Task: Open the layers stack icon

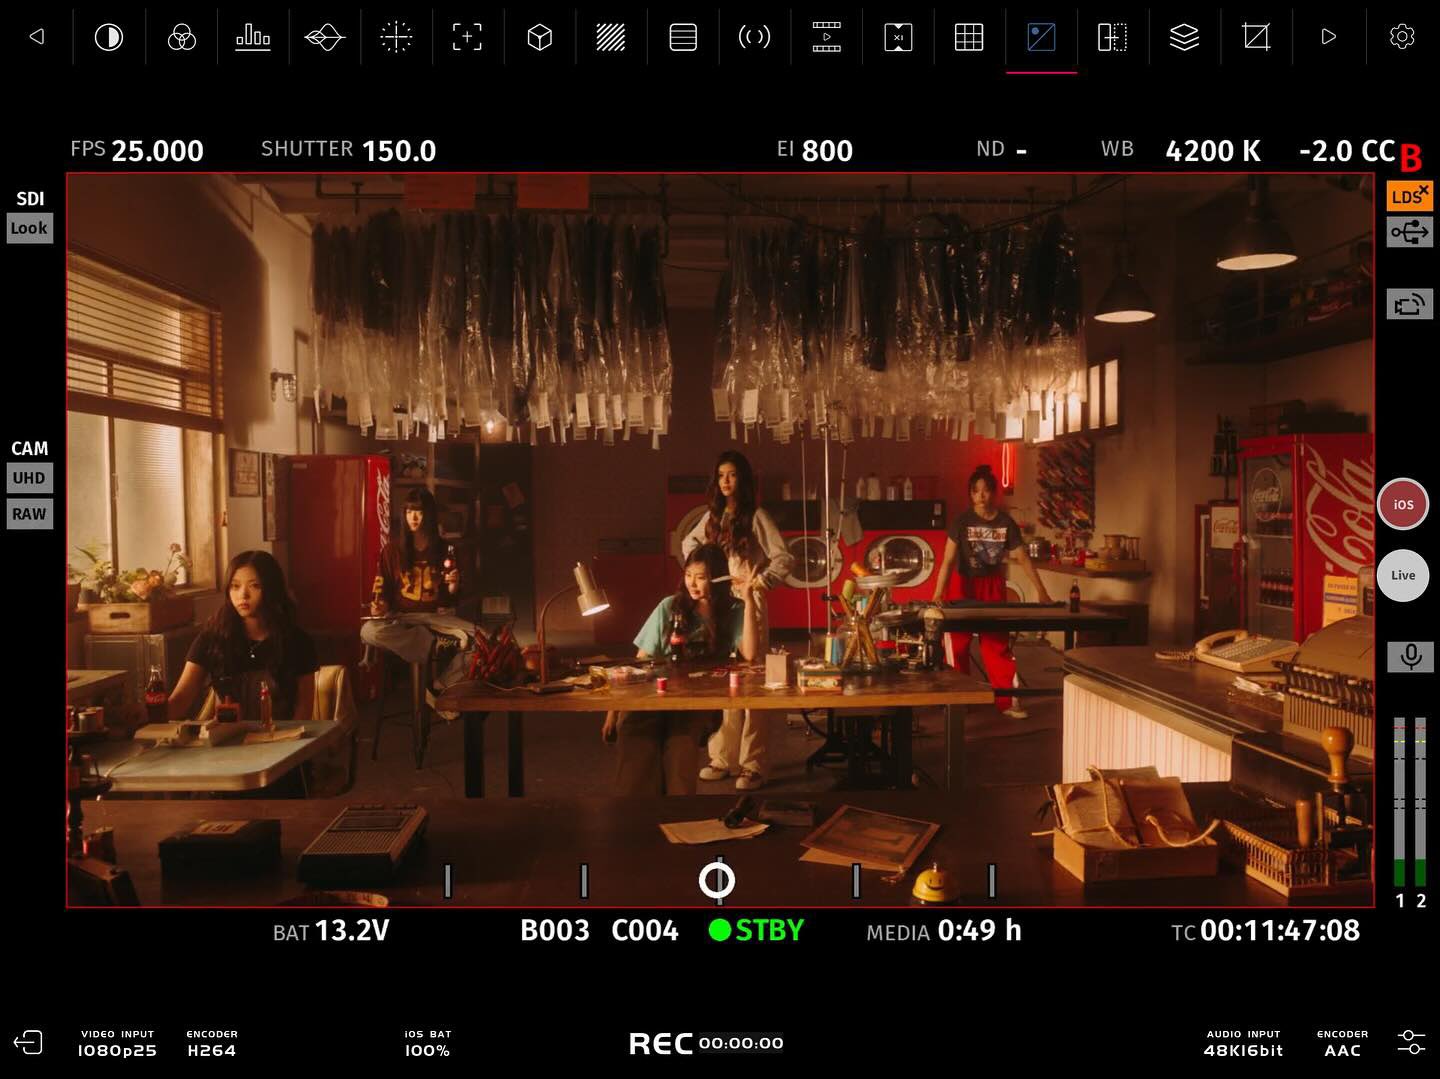Action: tap(1184, 38)
